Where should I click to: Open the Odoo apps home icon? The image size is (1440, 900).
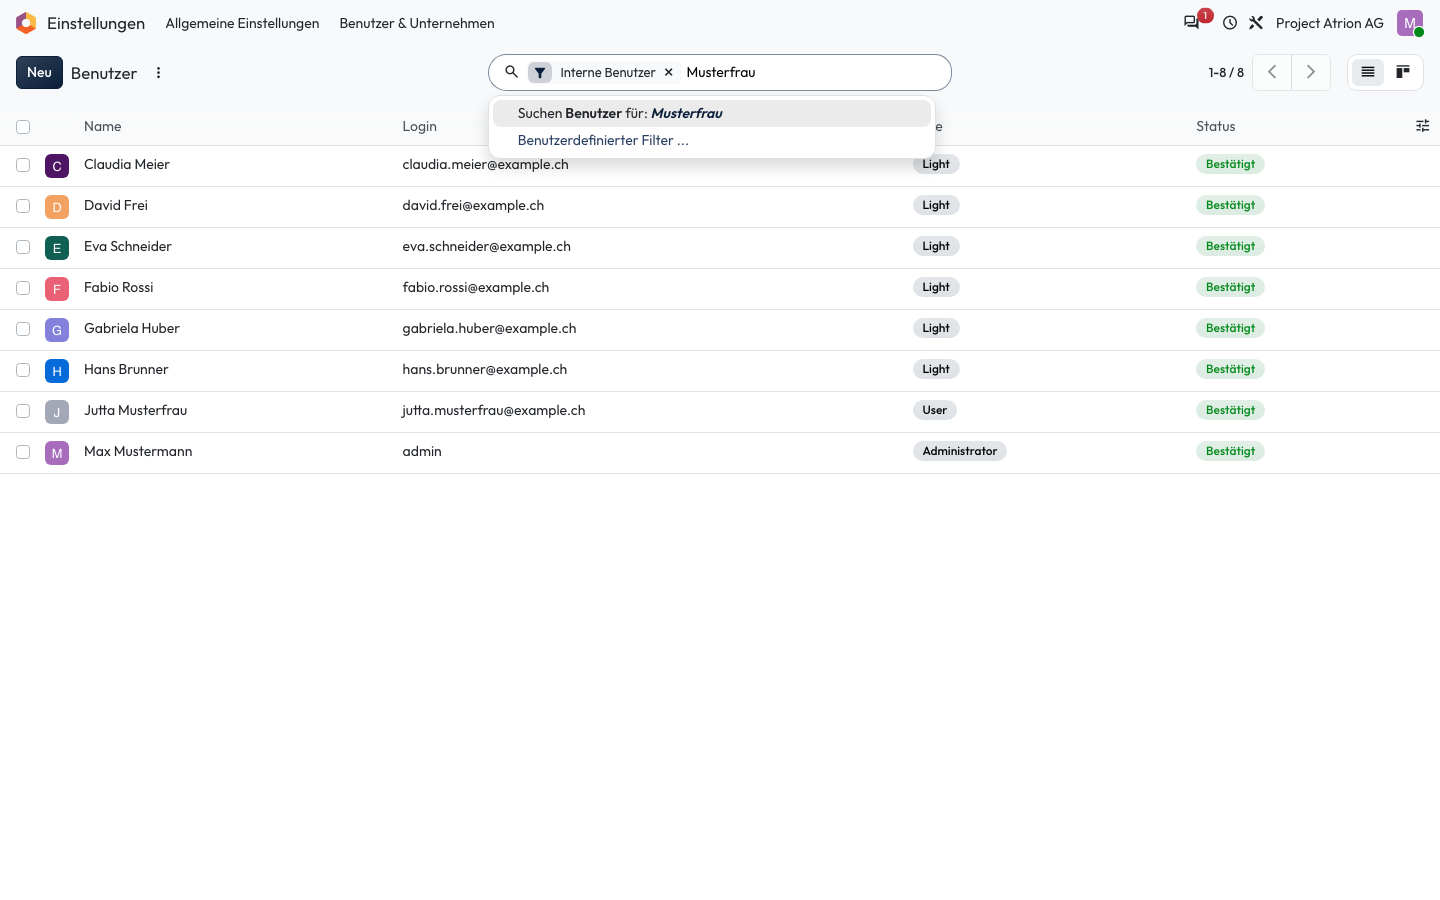click(x=26, y=23)
